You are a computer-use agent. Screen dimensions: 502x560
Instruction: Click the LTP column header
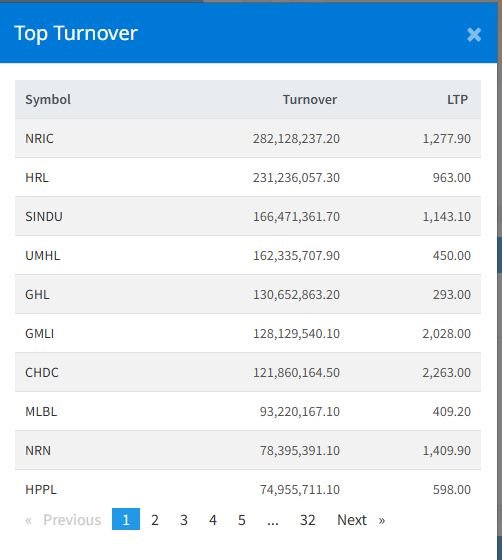pos(457,99)
